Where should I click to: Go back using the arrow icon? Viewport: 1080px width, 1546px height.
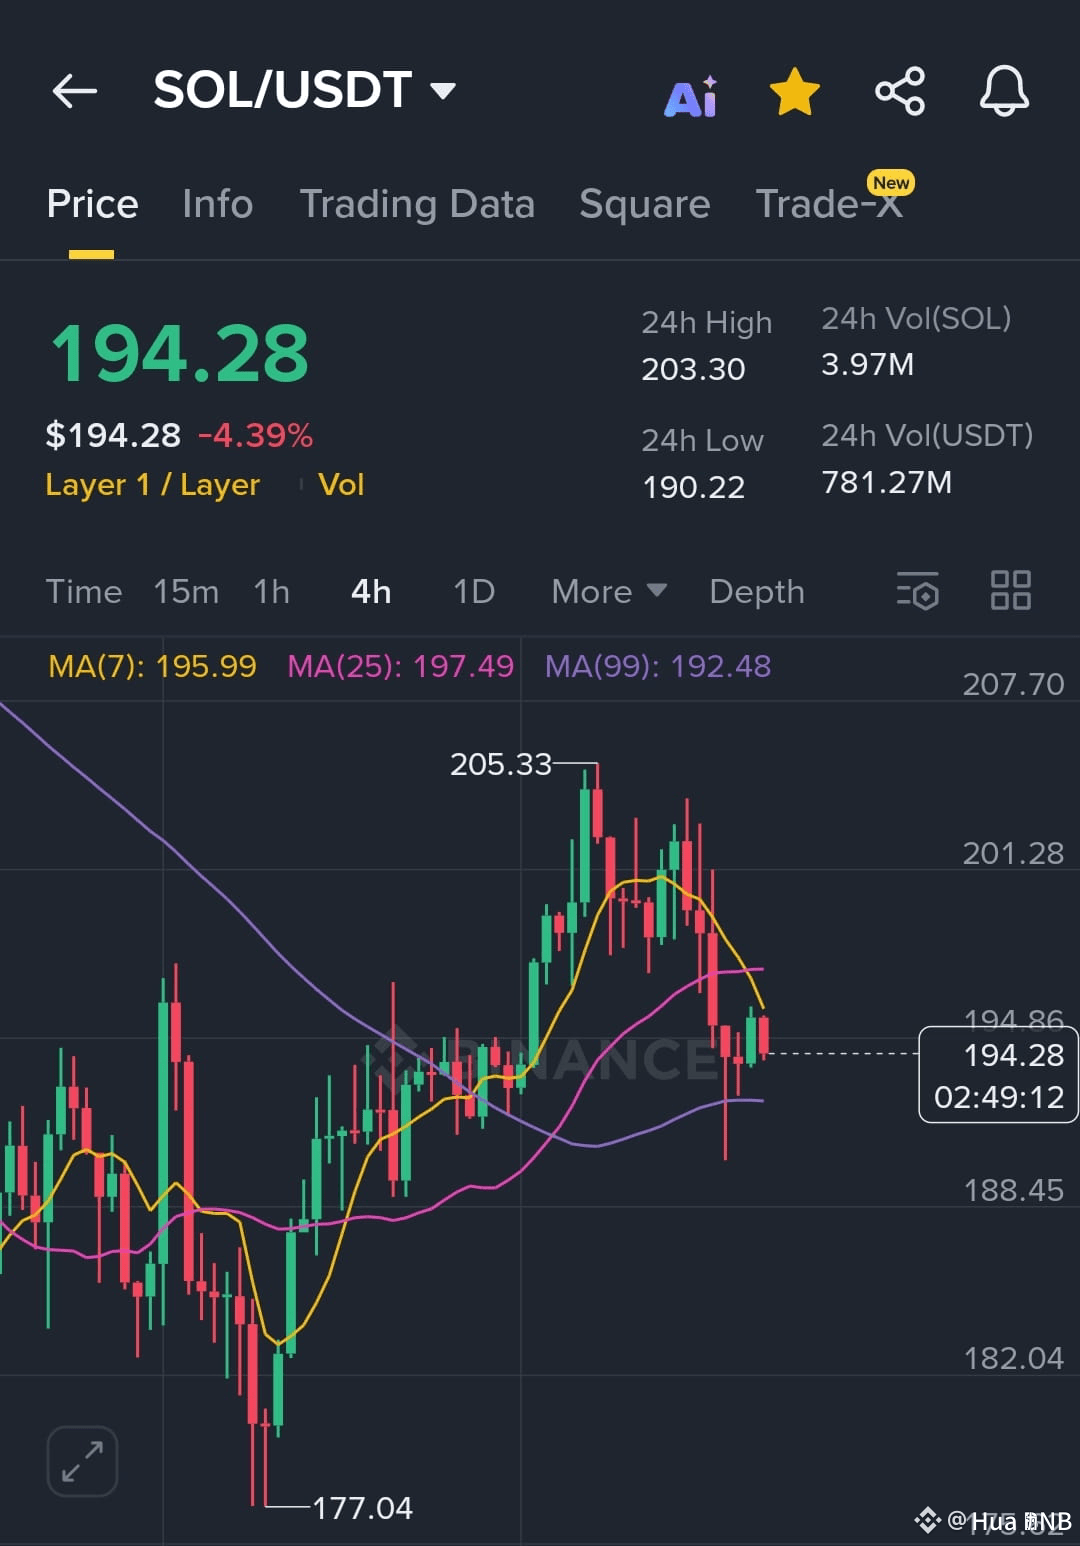tap(75, 91)
